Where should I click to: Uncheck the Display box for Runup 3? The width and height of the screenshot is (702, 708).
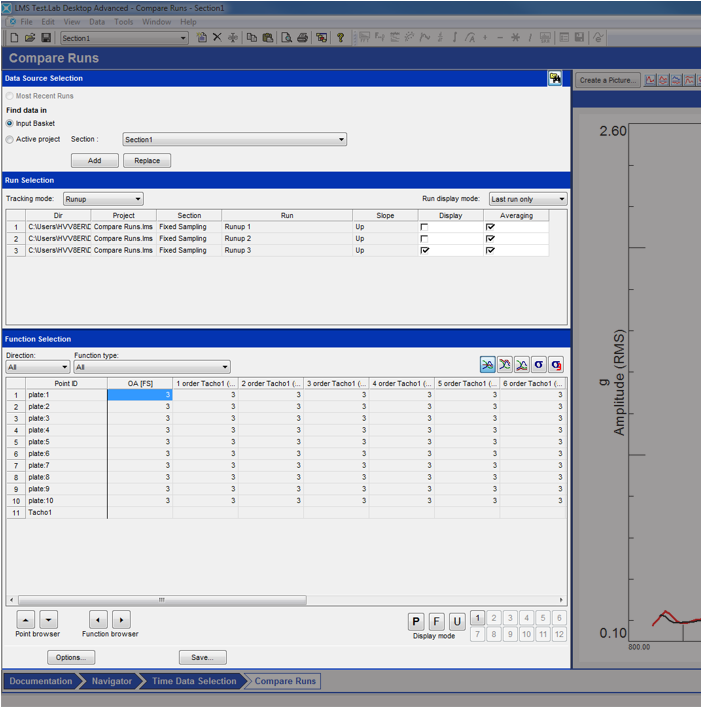point(424,251)
